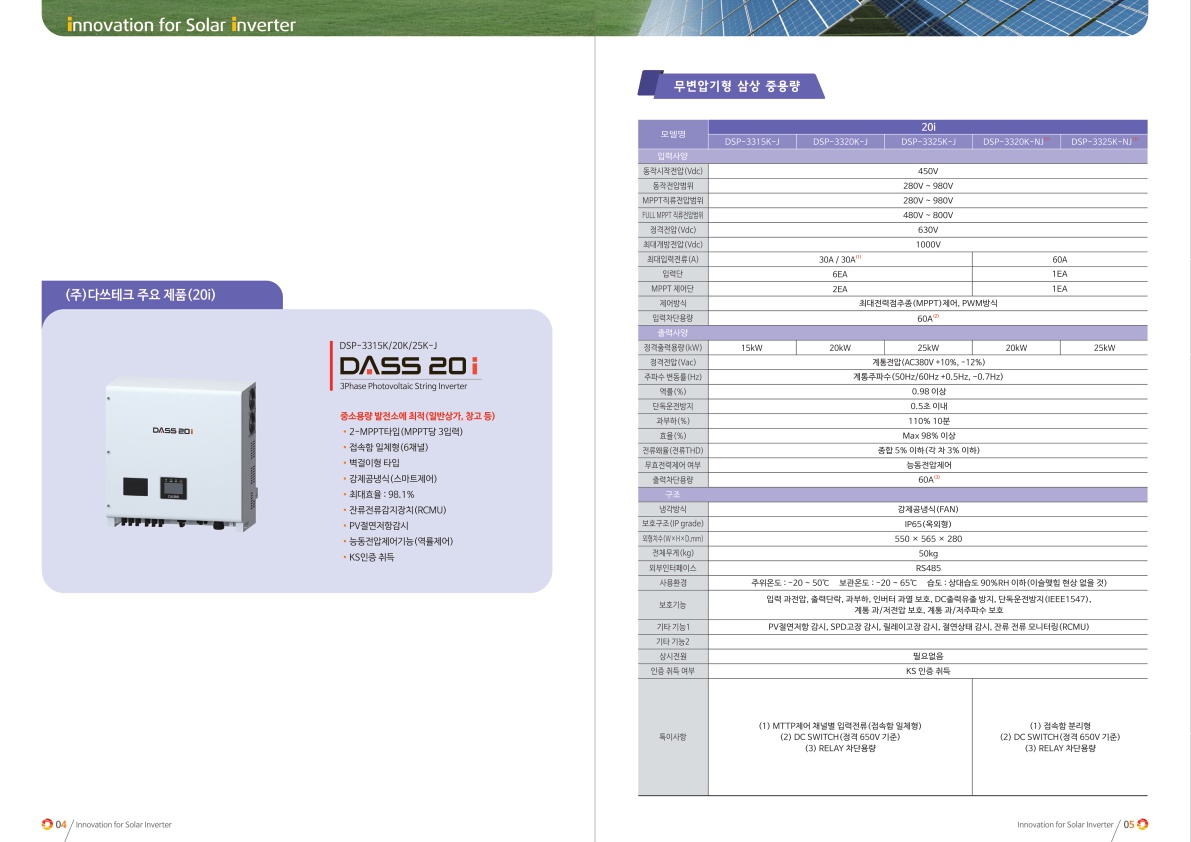Viewport: 1191px width, 842px height.
Task: Click the orange logo icon beside page 04
Action: click(47, 824)
